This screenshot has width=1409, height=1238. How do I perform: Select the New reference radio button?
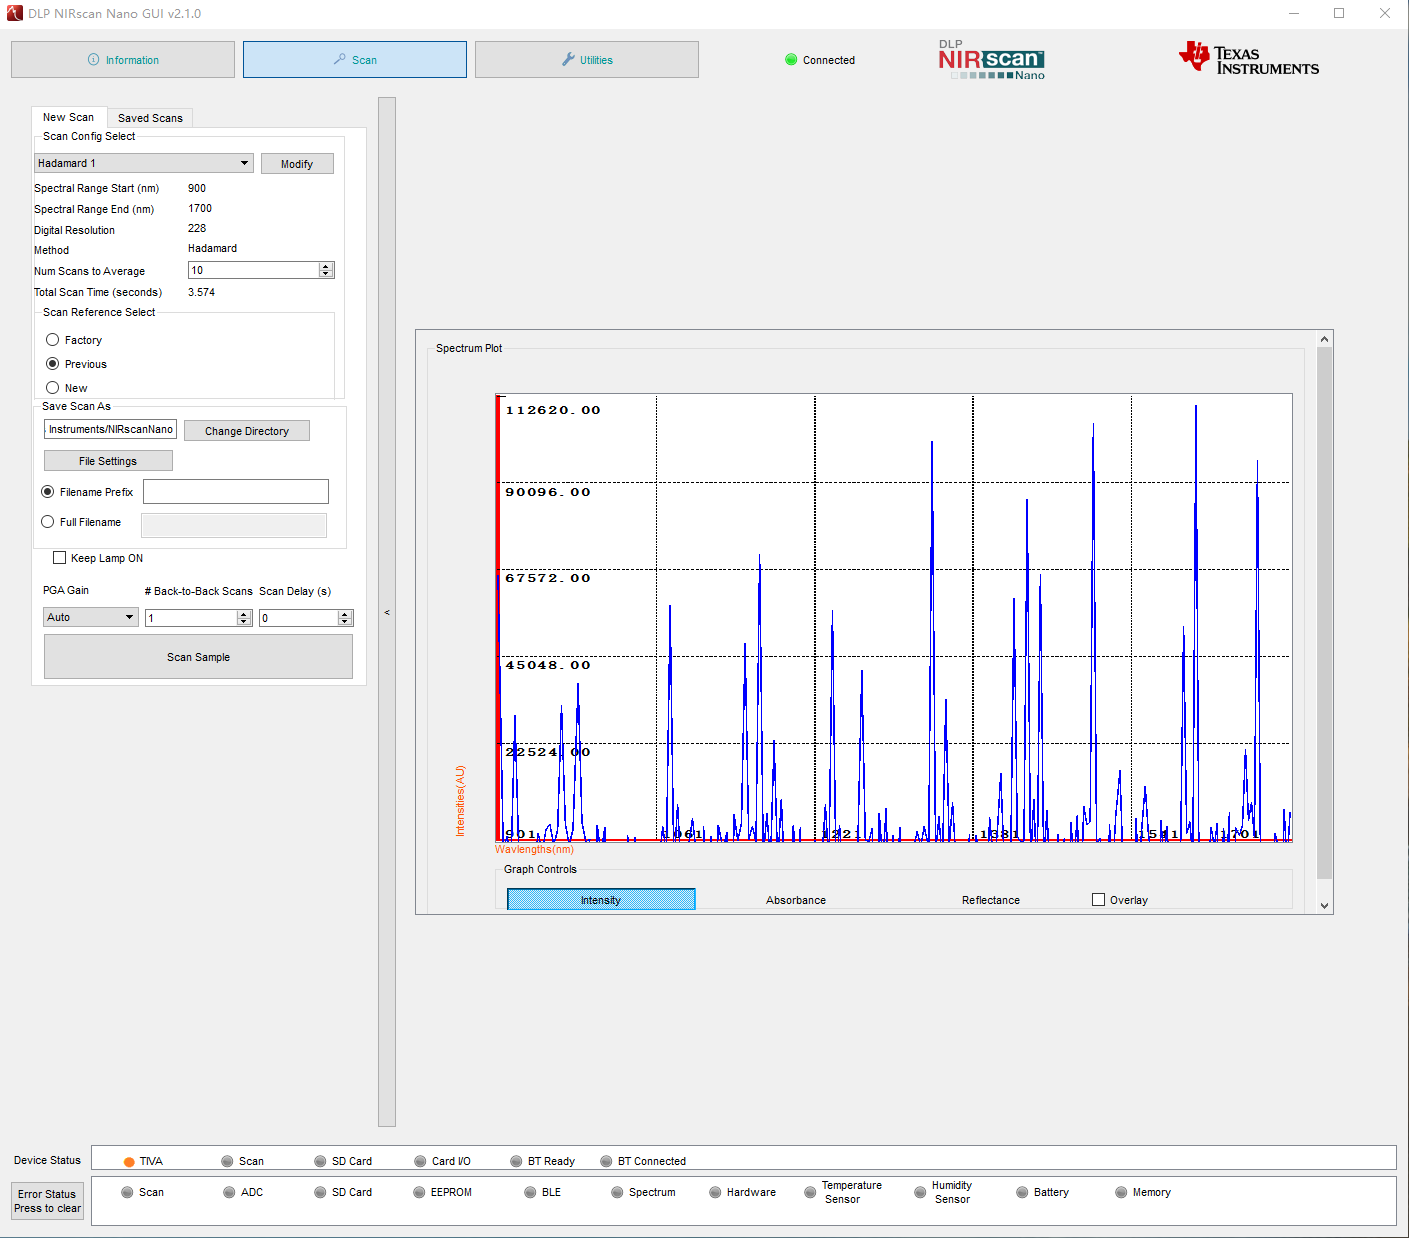(x=52, y=388)
